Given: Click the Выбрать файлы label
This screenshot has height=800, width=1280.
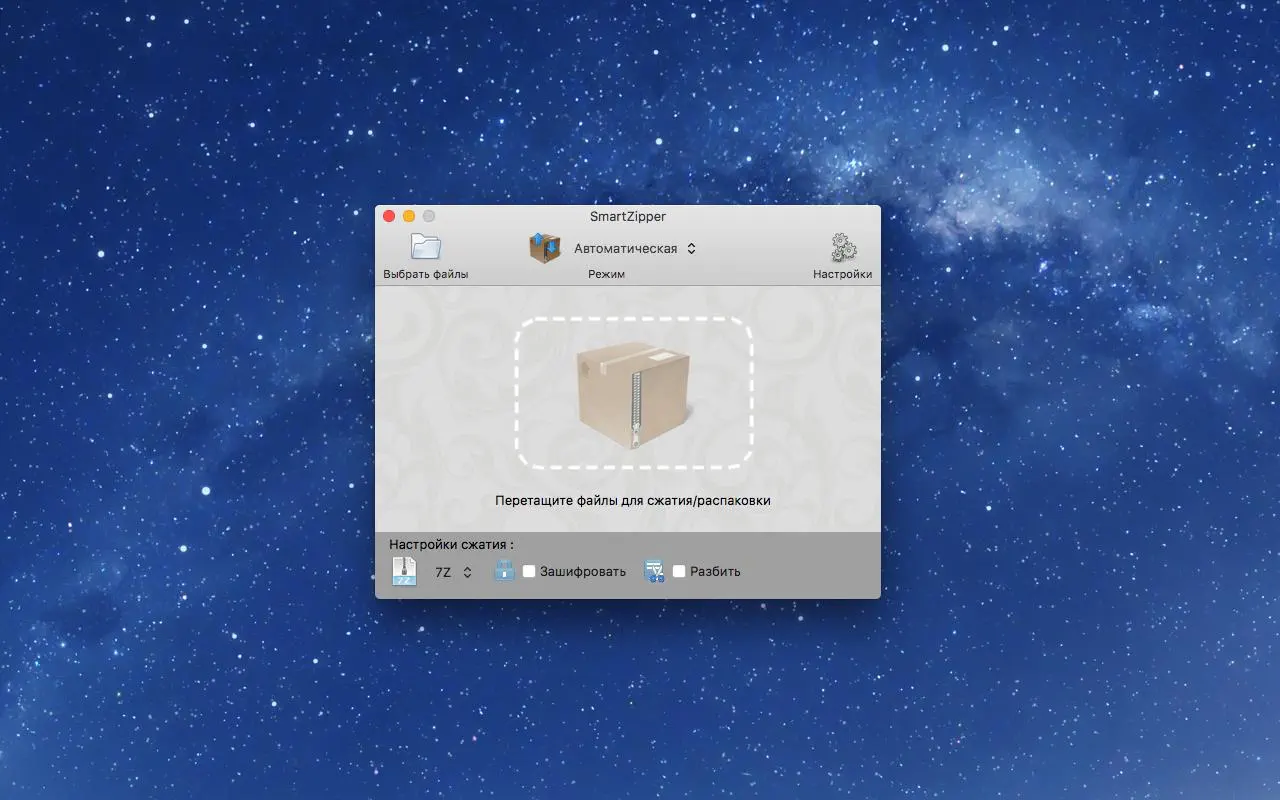Looking at the screenshot, I should click(x=425, y=274).
